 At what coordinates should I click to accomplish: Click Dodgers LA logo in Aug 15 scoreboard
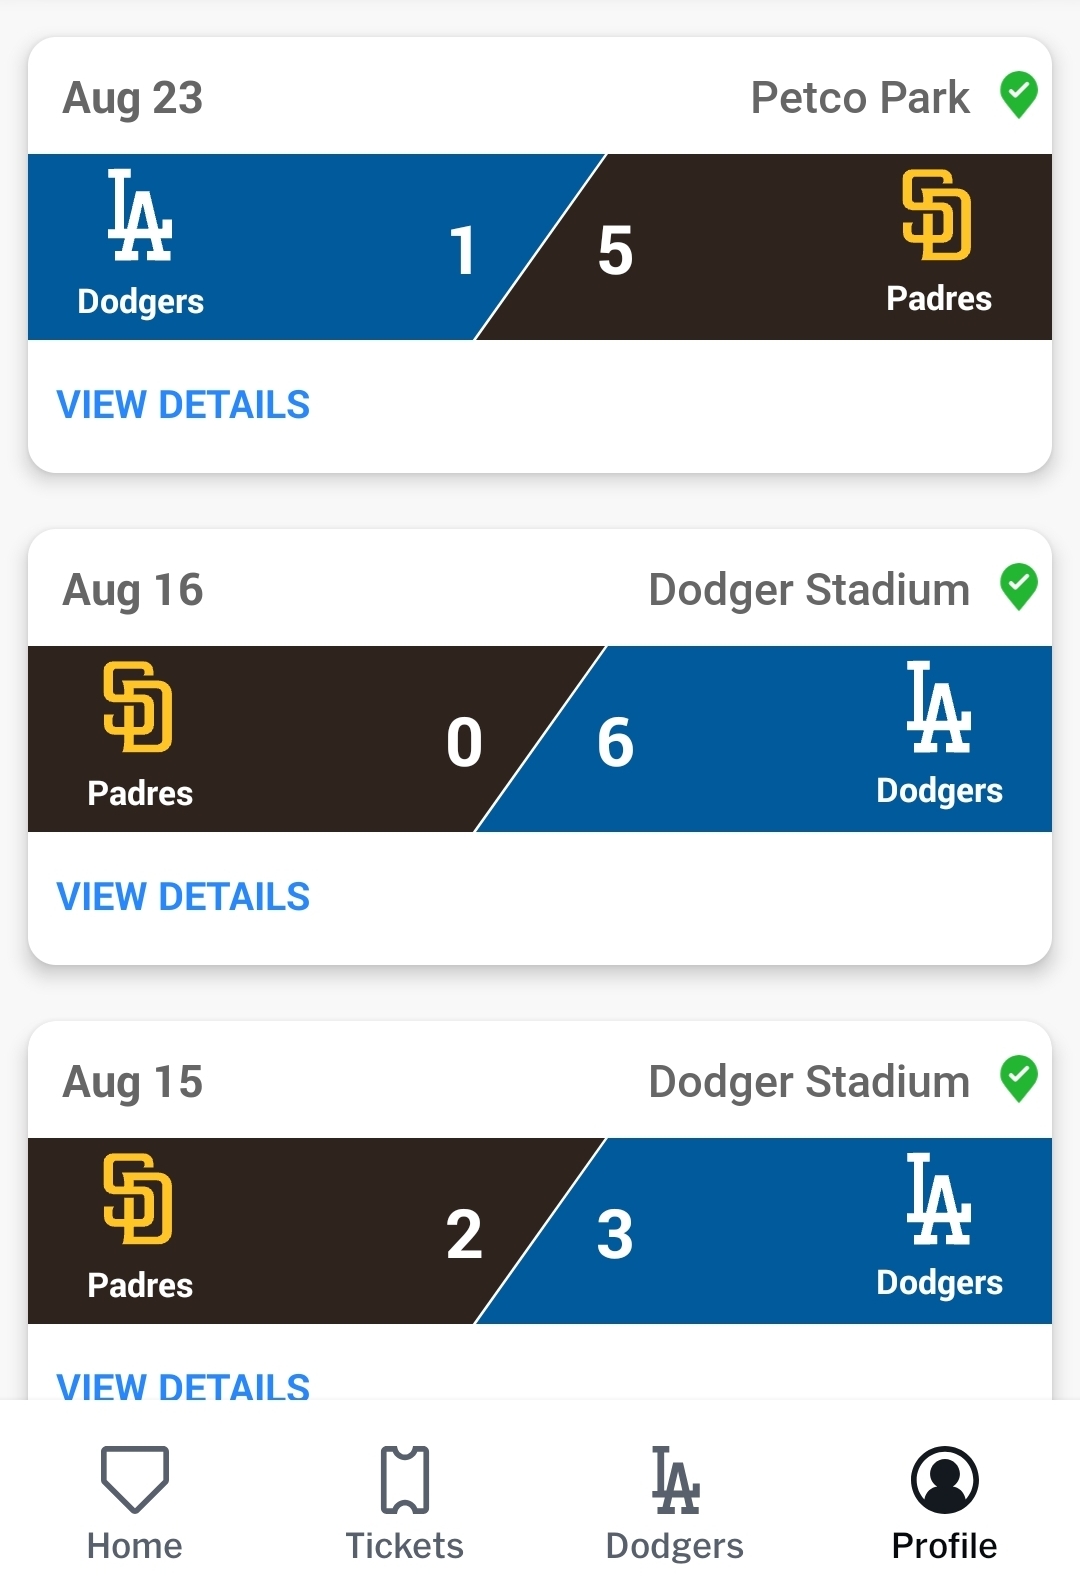[x=939, y=1199]
